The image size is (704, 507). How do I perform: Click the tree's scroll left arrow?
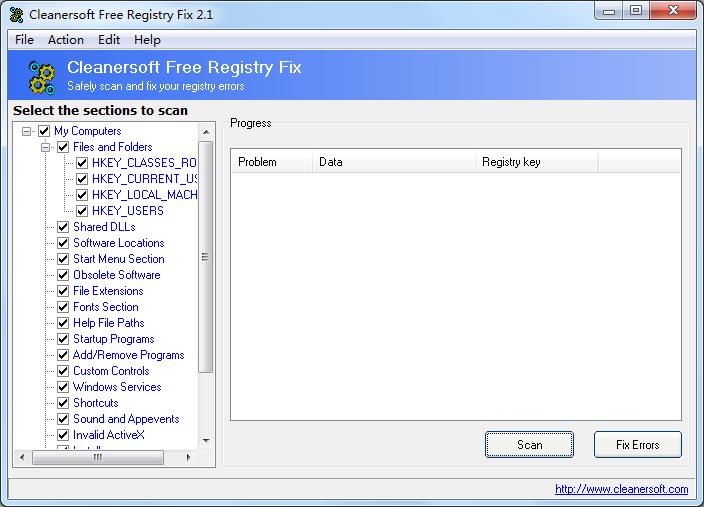[x=22, y=457]
